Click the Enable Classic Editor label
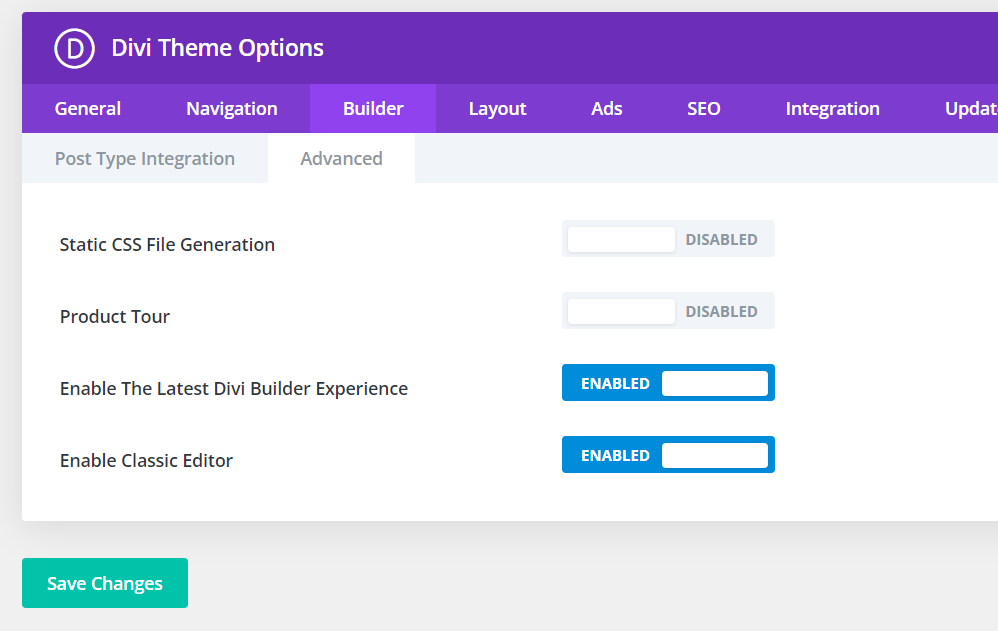998x631 pixels. (x=146, y=461)
